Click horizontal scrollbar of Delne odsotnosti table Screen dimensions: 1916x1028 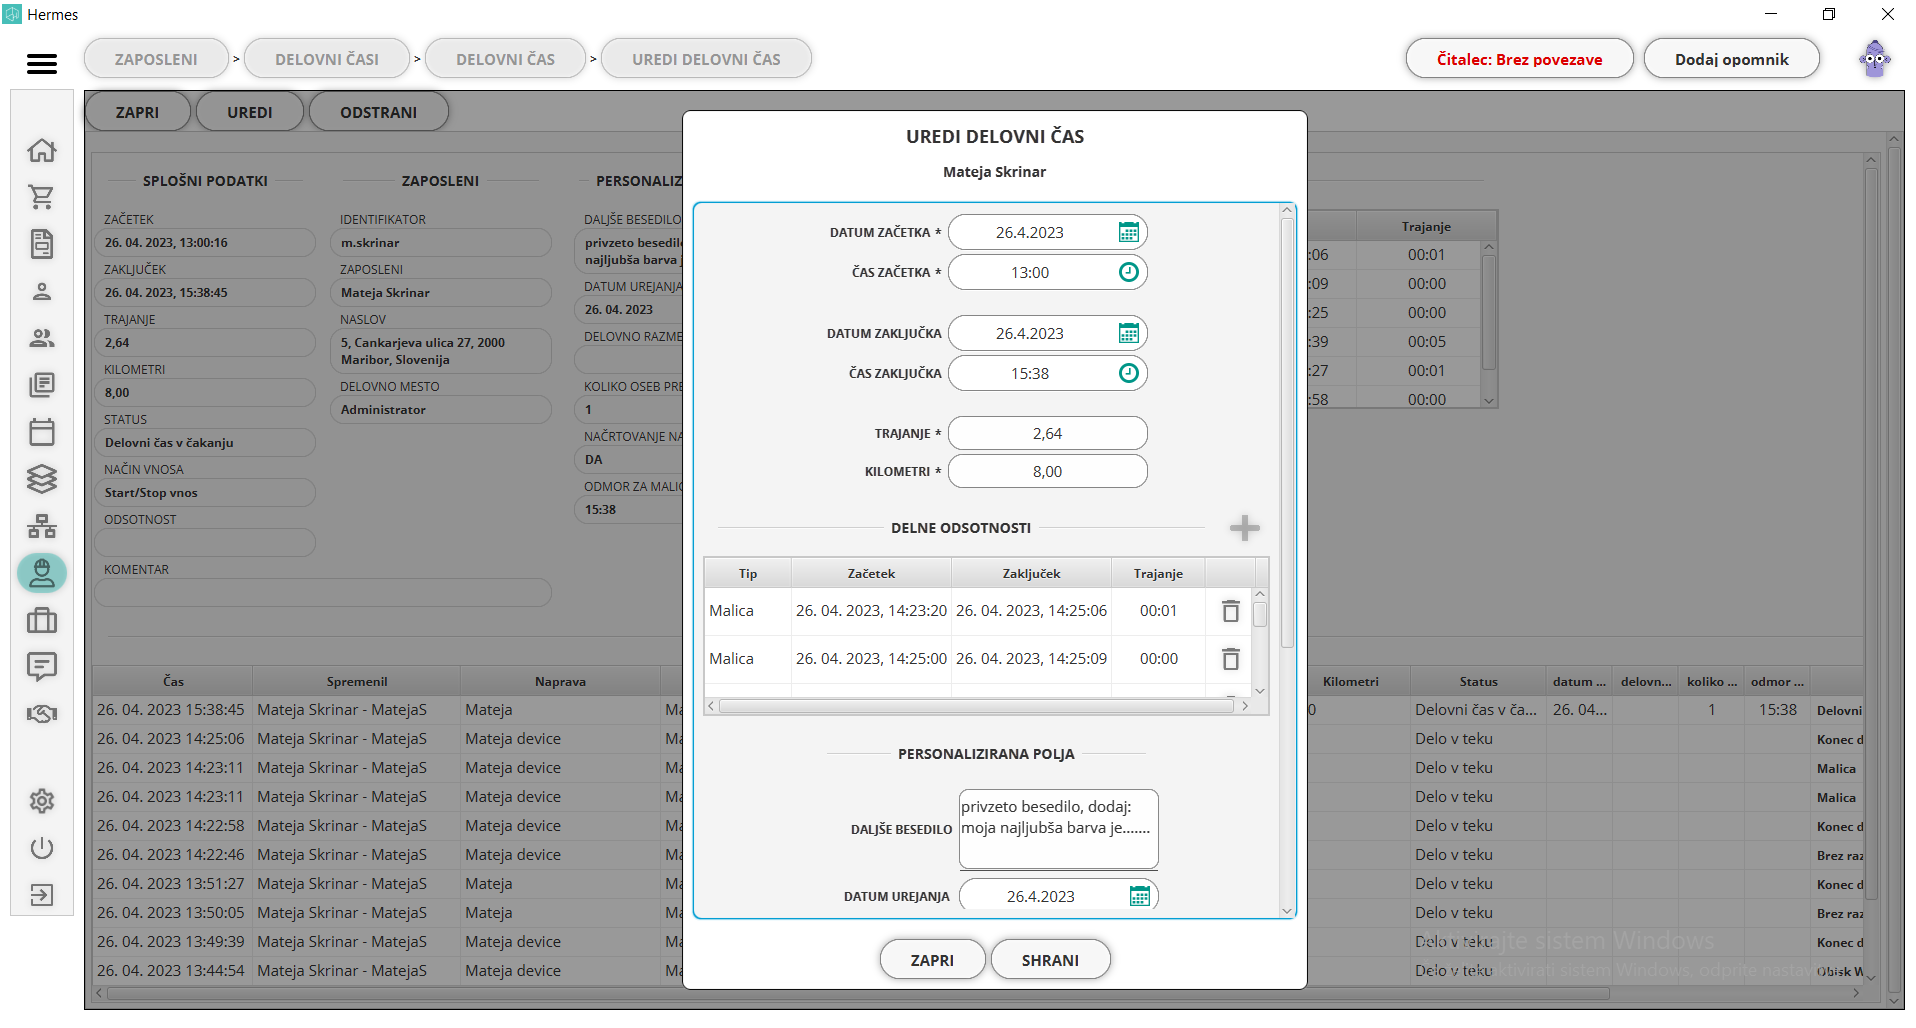pos(976,706)
